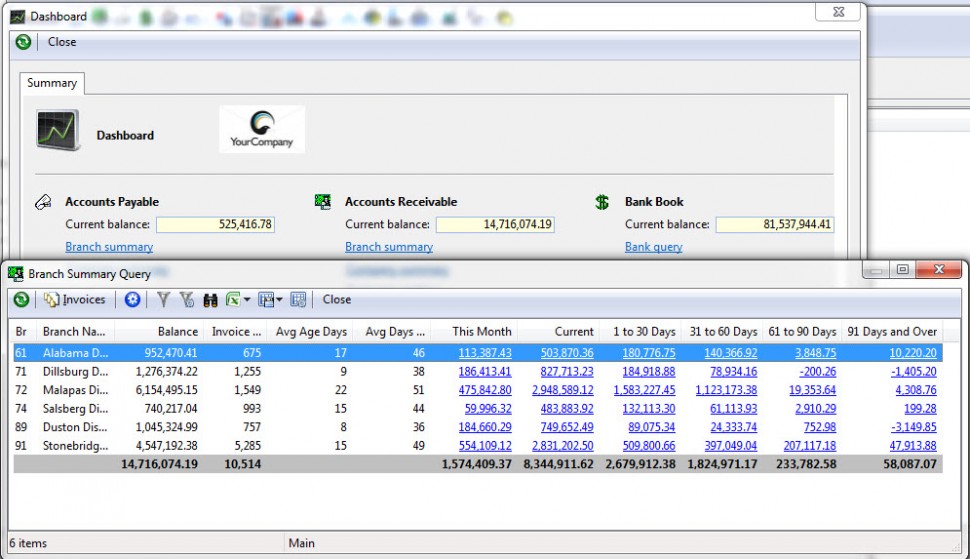970x559 pixels.
Task: Close the Branch Summary Query via toolbar Close
Action: click(337, 299)
